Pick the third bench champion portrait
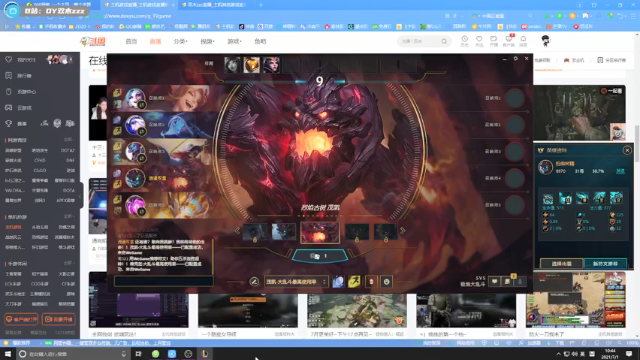 (x=271, y=65)
